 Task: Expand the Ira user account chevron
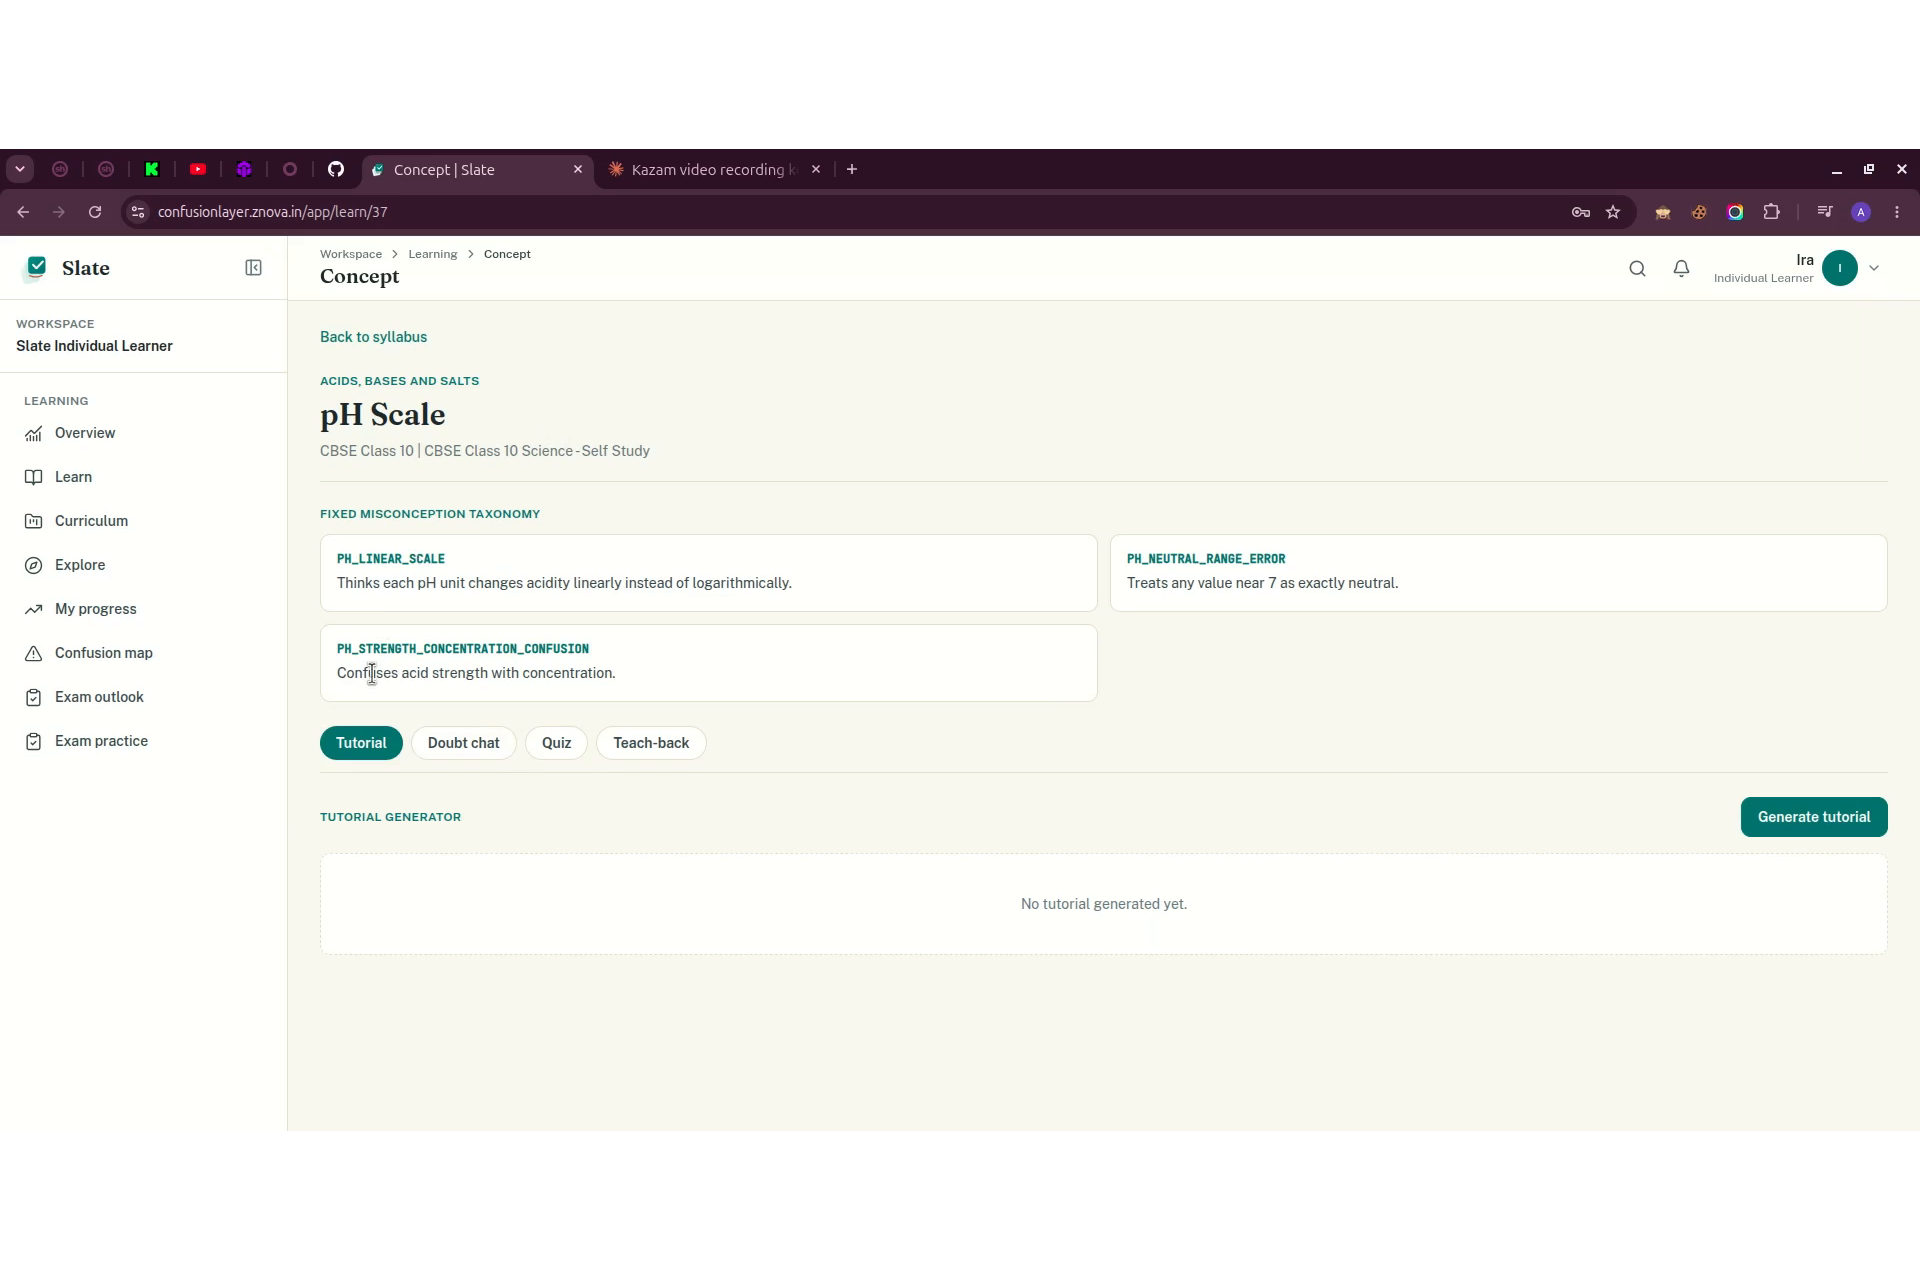click(x=1874, y=268)
